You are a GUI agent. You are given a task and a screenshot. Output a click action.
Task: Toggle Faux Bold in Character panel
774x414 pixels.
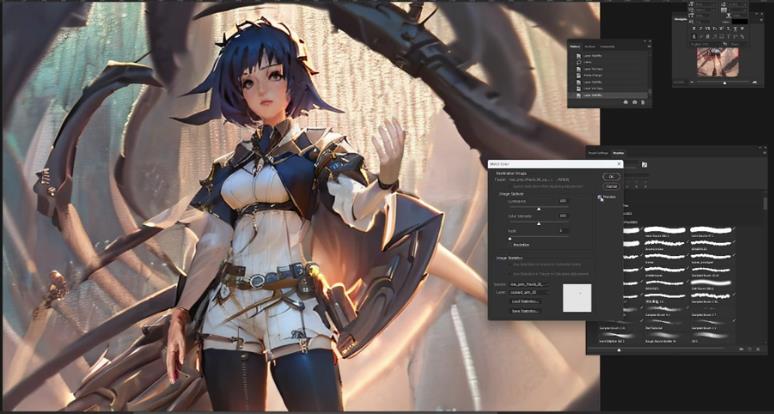pos(694,28)
